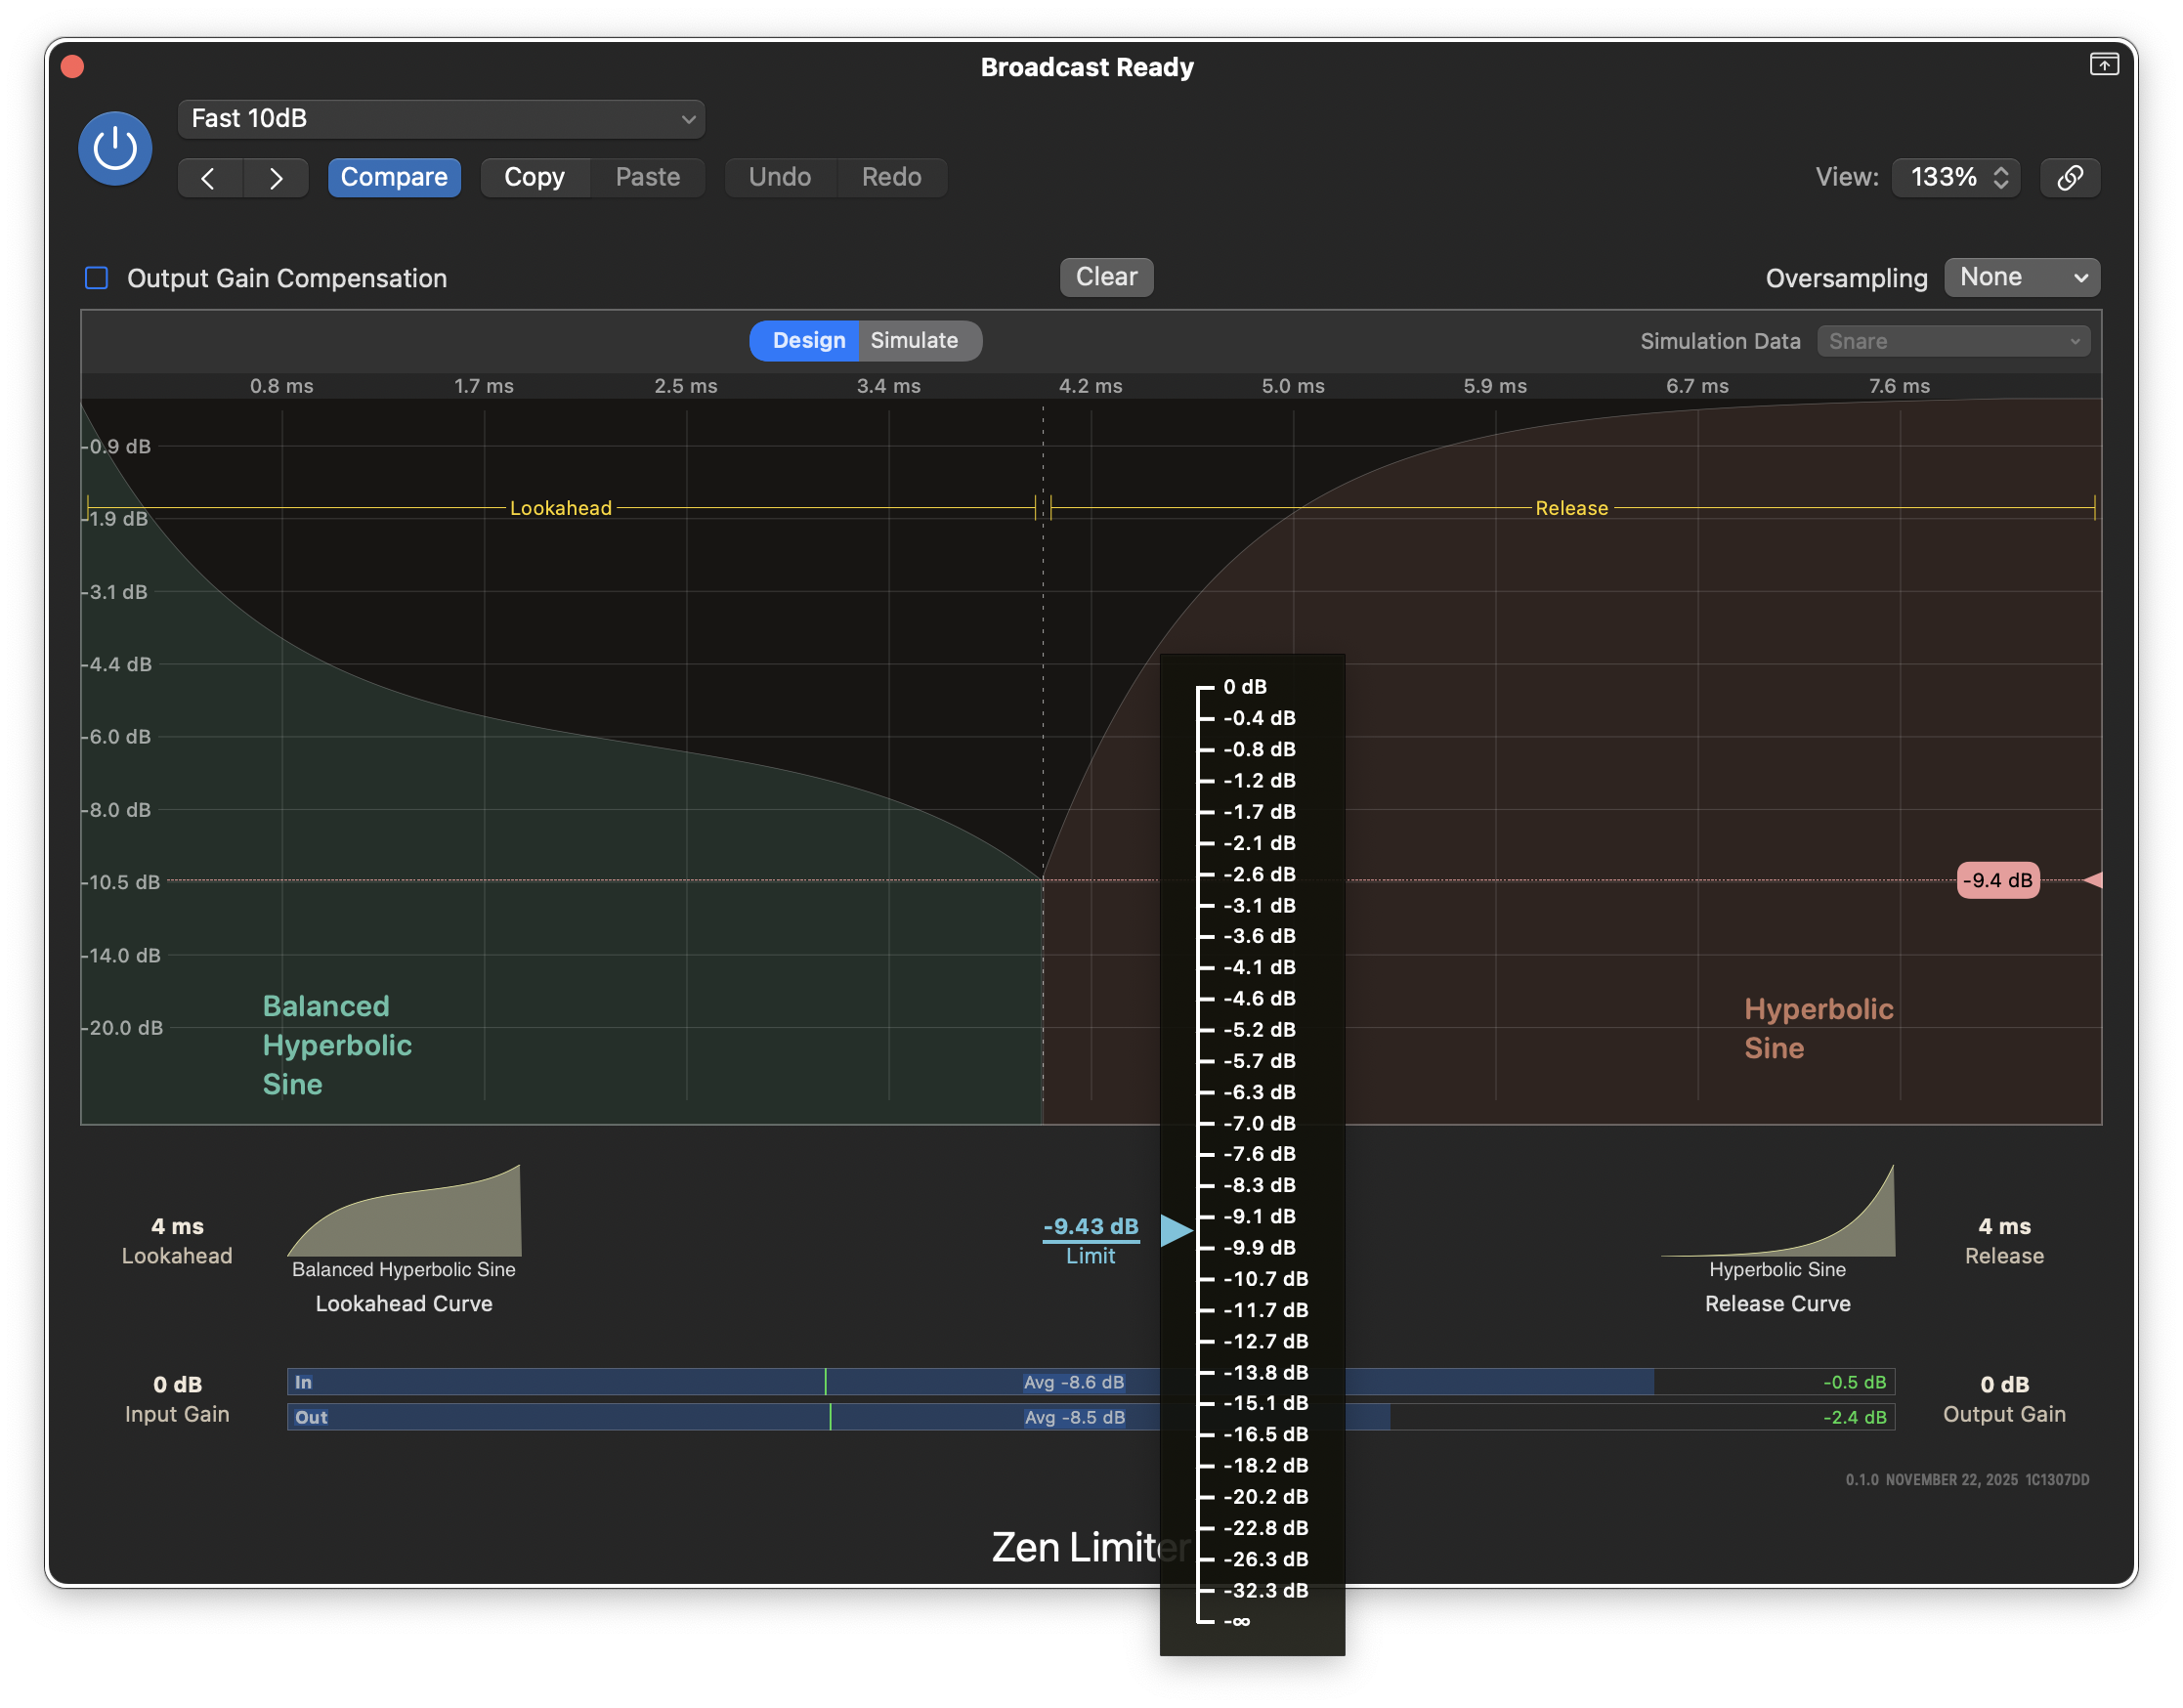2183x1708 pixels.
Task: Open the Fast 10dB preset dropdown
Action: [x=441, y=119]
